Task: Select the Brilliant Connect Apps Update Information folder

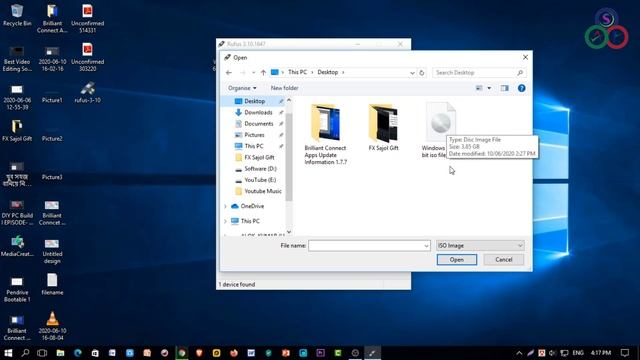Action: [325, 134]
